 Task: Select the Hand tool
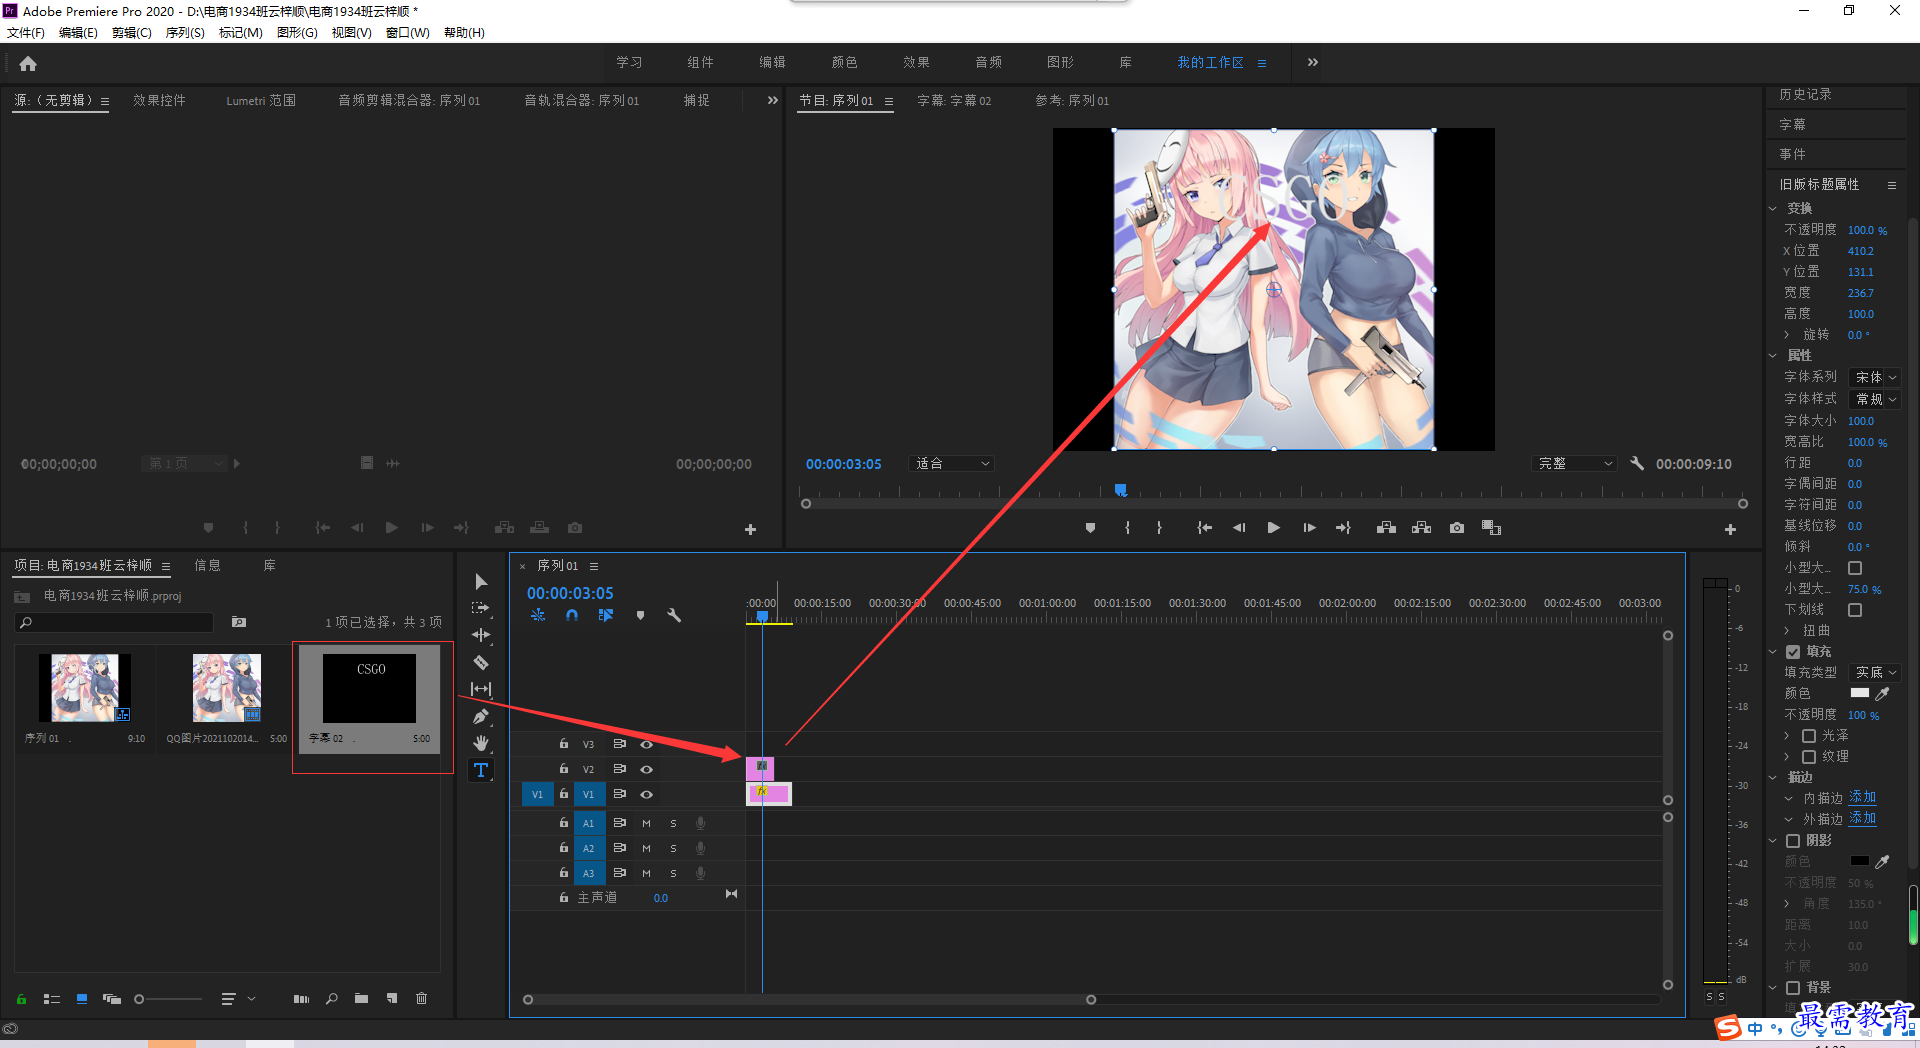(x=481, y=743)
